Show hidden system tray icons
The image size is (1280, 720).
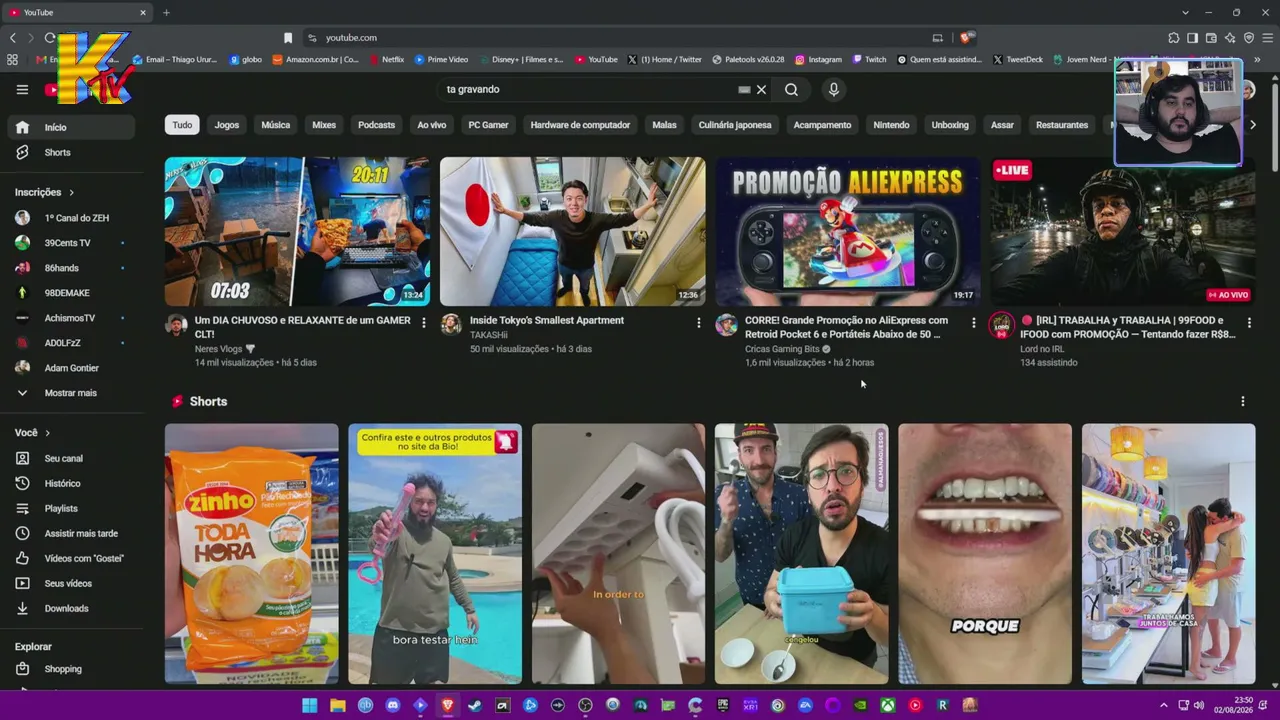pyautogui.click(x=1163, y=705)
